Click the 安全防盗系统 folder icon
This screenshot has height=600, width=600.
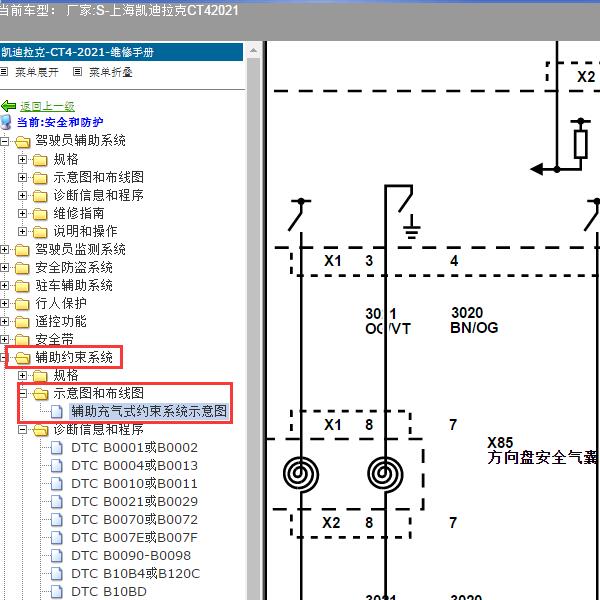pos(22,268)
